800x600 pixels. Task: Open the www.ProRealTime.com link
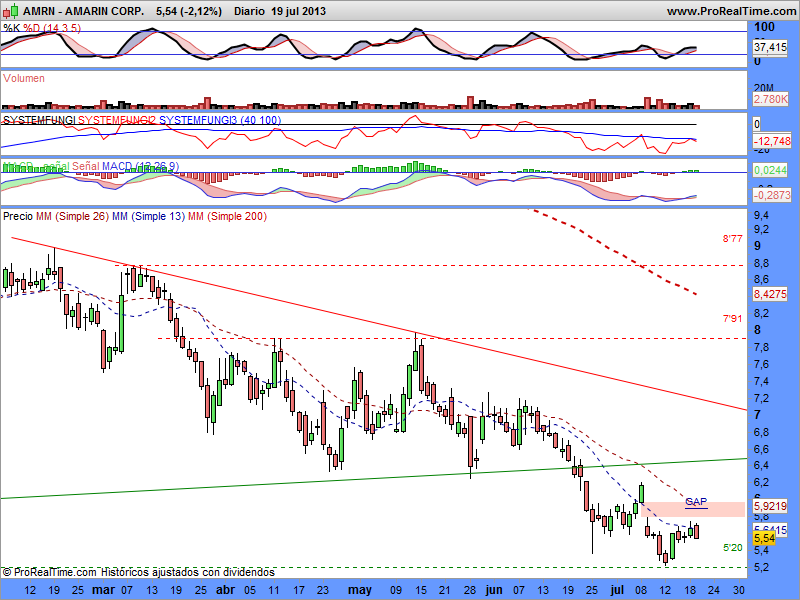click(731, 11)
